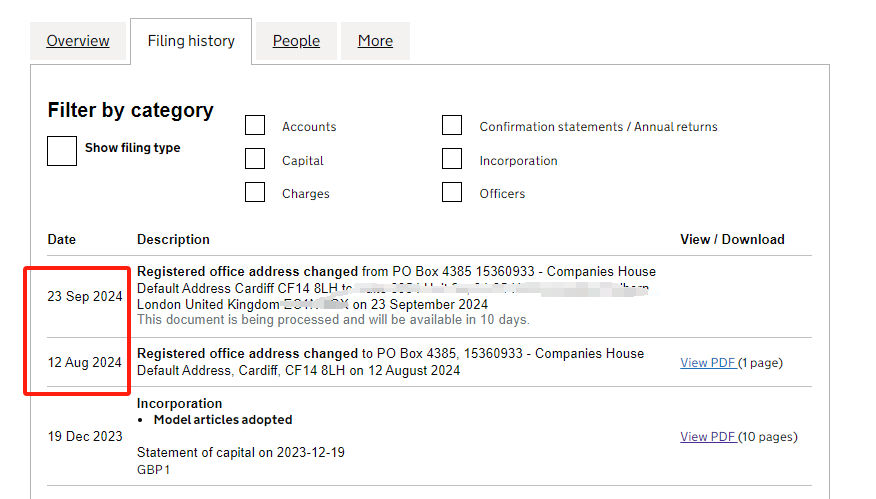Check the Capital category checkbox
876x499 pixels.
coord(255,159)
